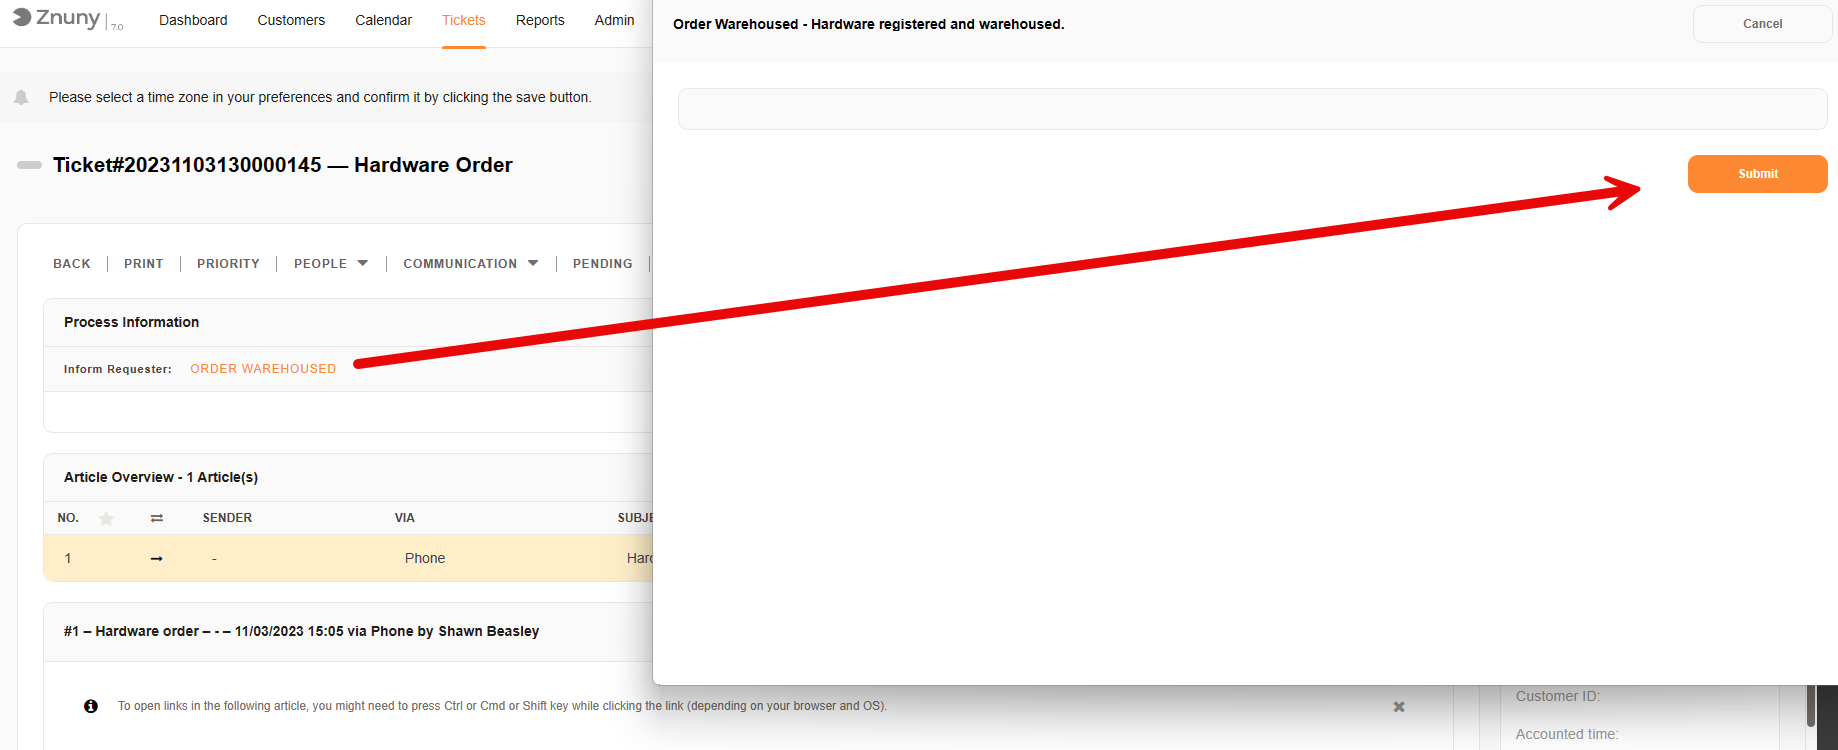Click the star column header icon

tap(106, 518)
